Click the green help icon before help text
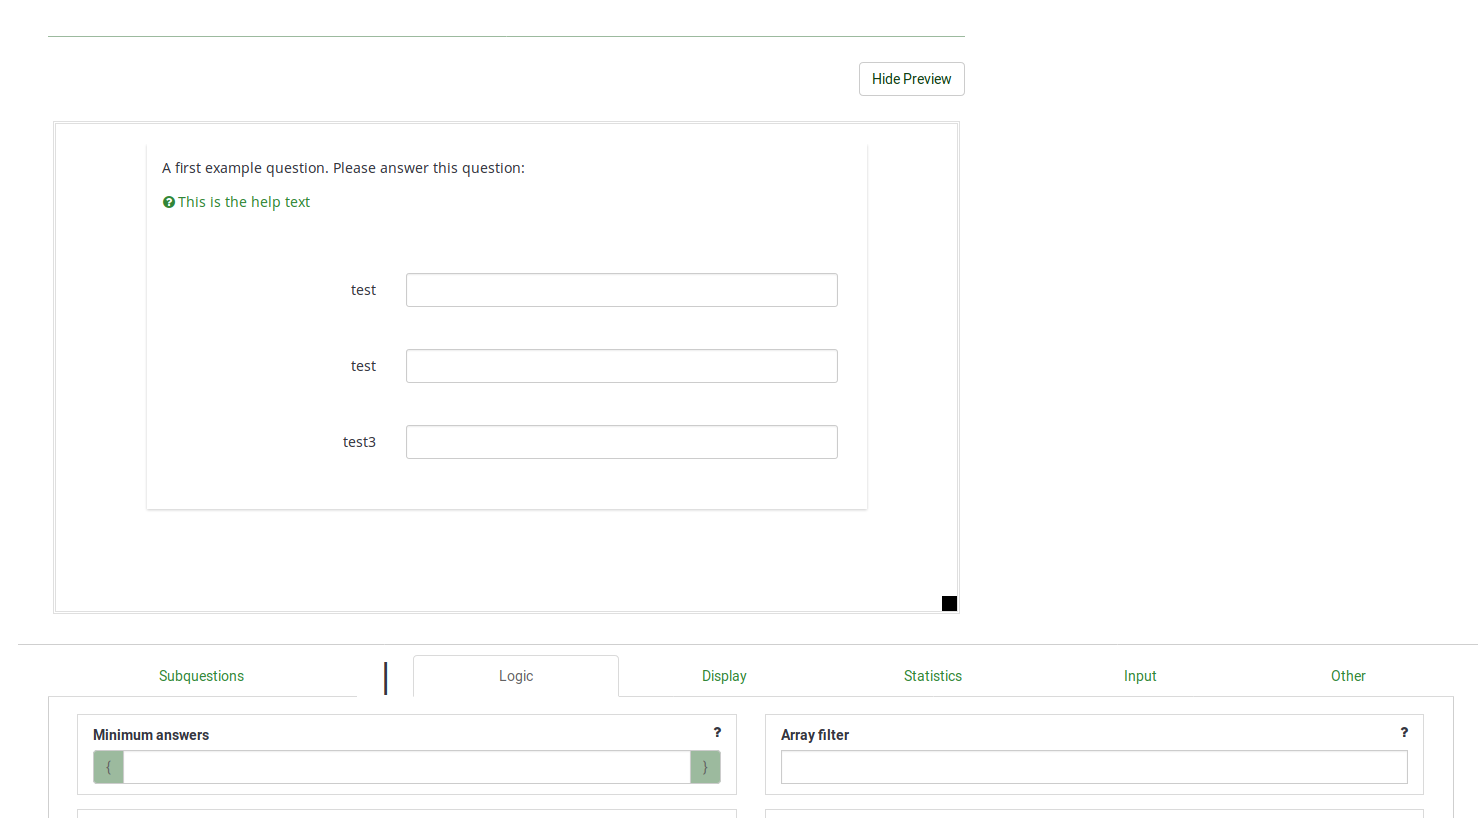This screenshot has width=1478, height=818. pos(169,202)
